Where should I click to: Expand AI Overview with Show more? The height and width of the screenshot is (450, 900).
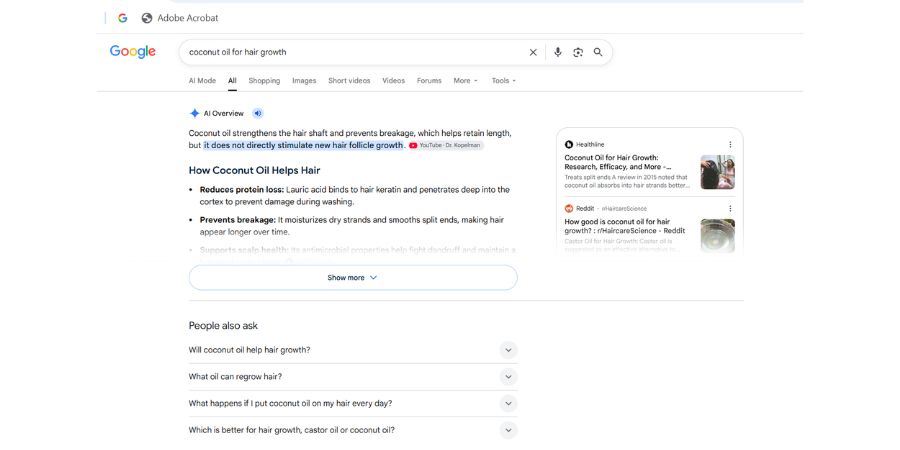[353, 278]
